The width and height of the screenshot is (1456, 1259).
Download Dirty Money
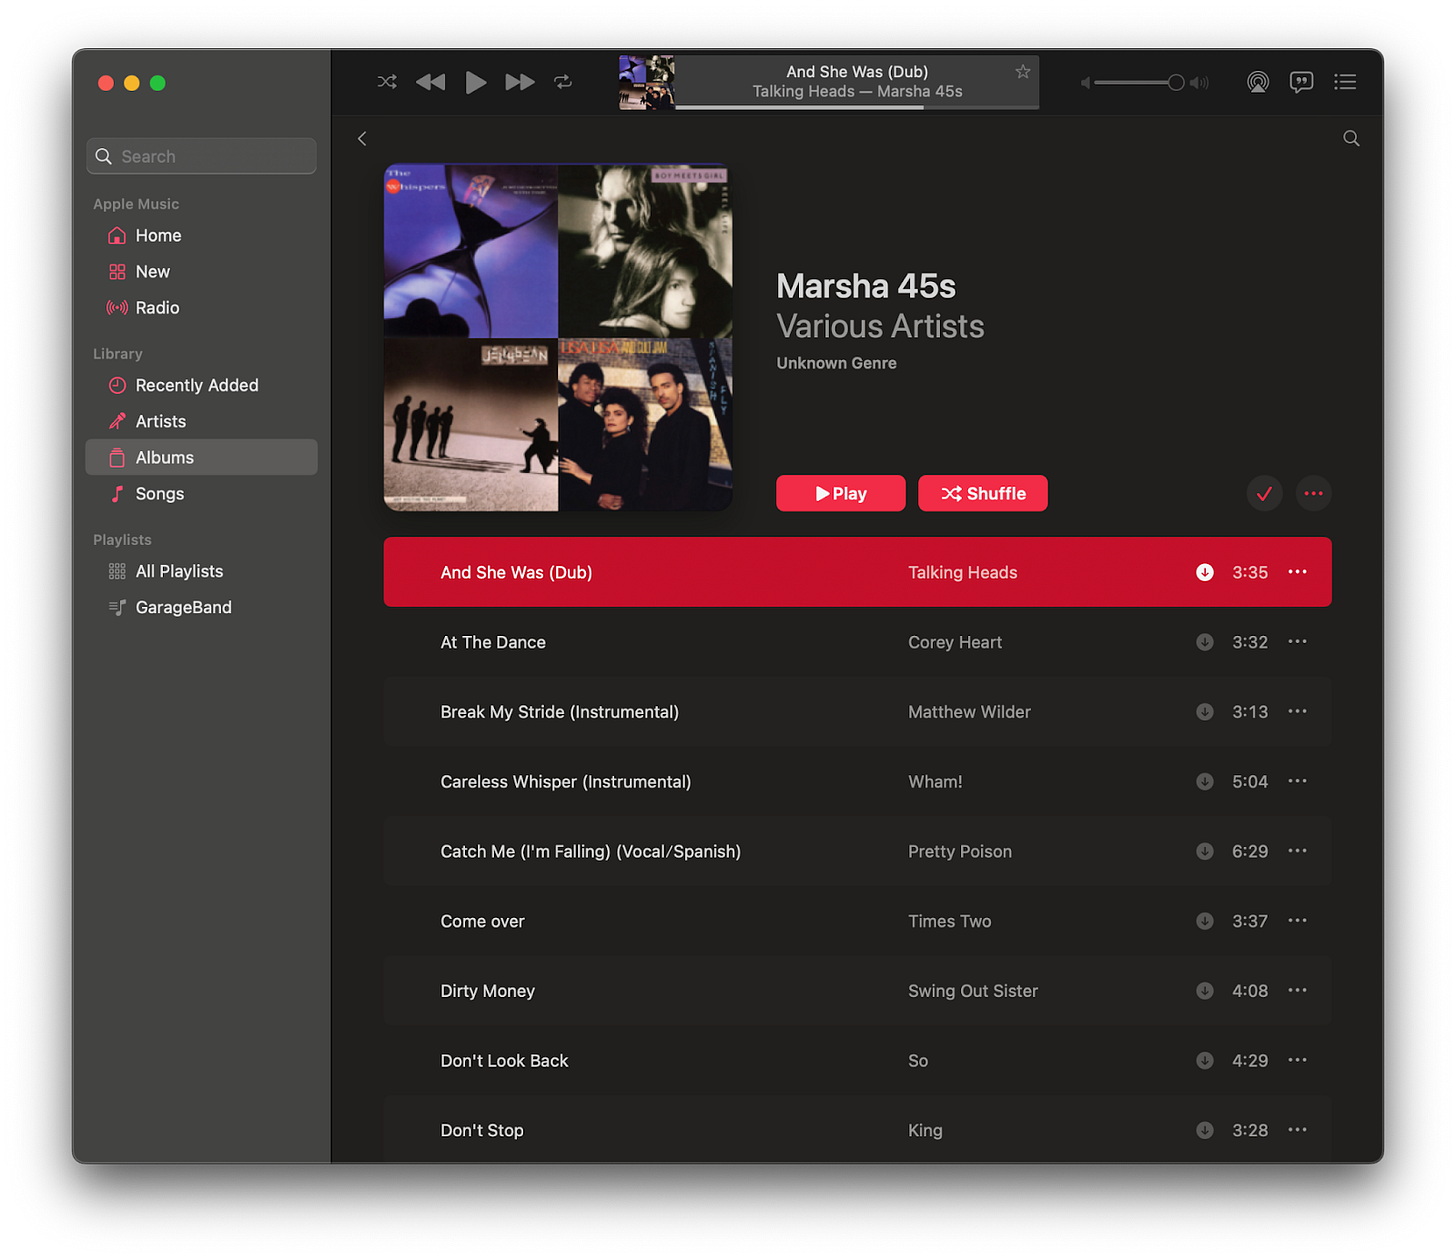pyautogui.click(x=1204, y=991)
